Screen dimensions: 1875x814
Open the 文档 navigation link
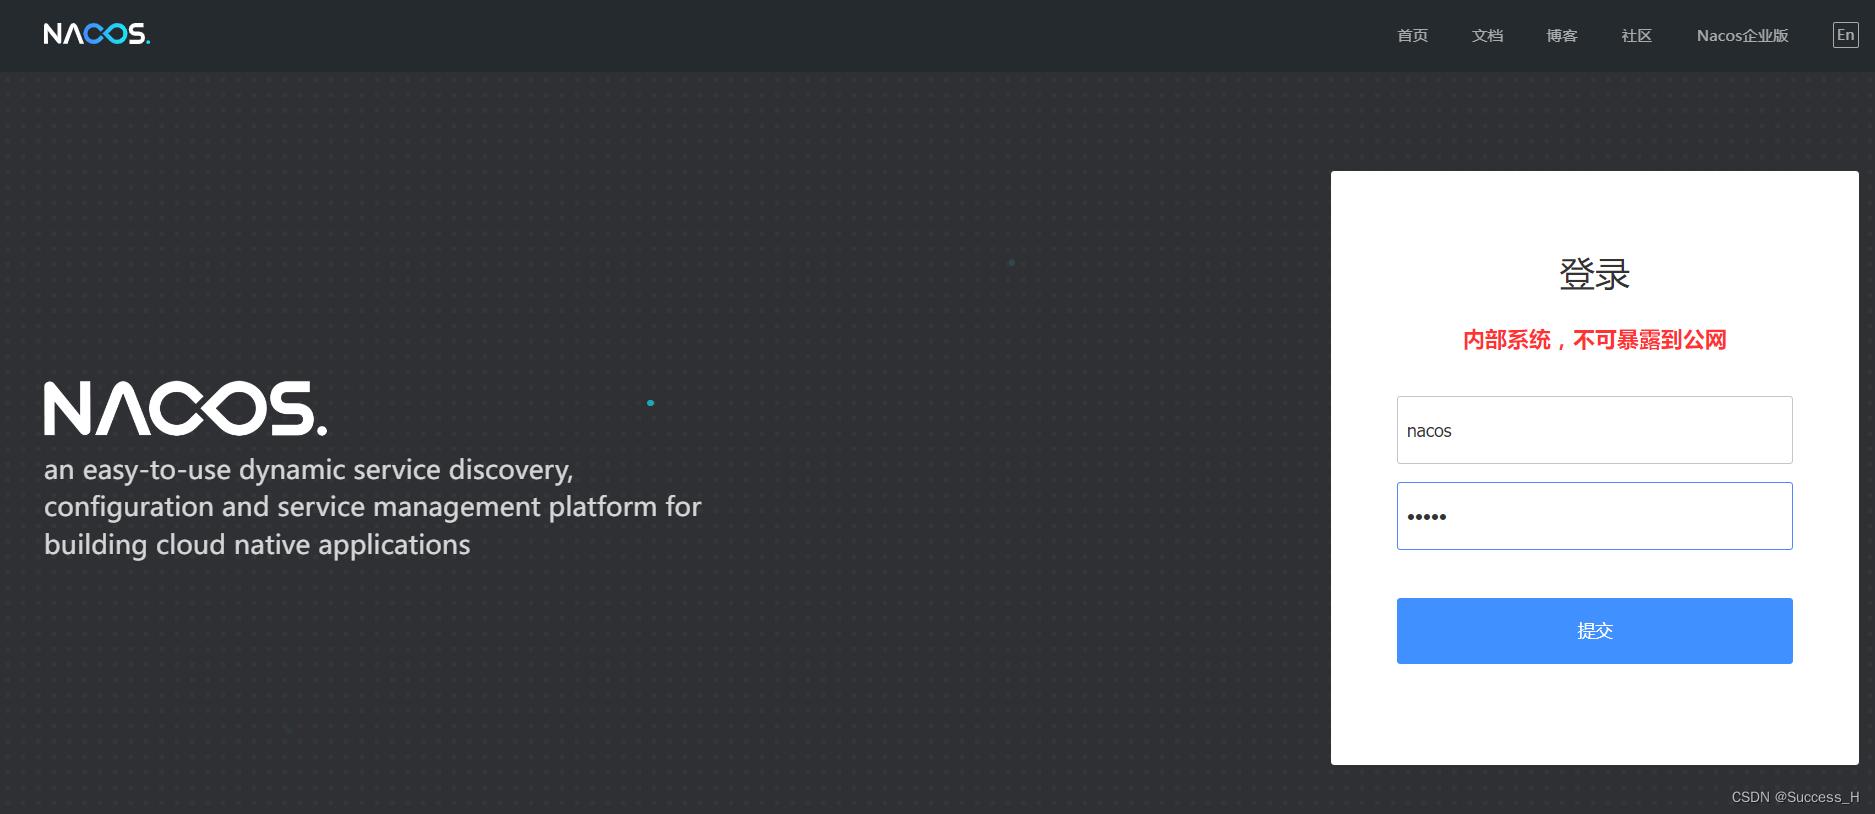click(x=1487, y=36)
